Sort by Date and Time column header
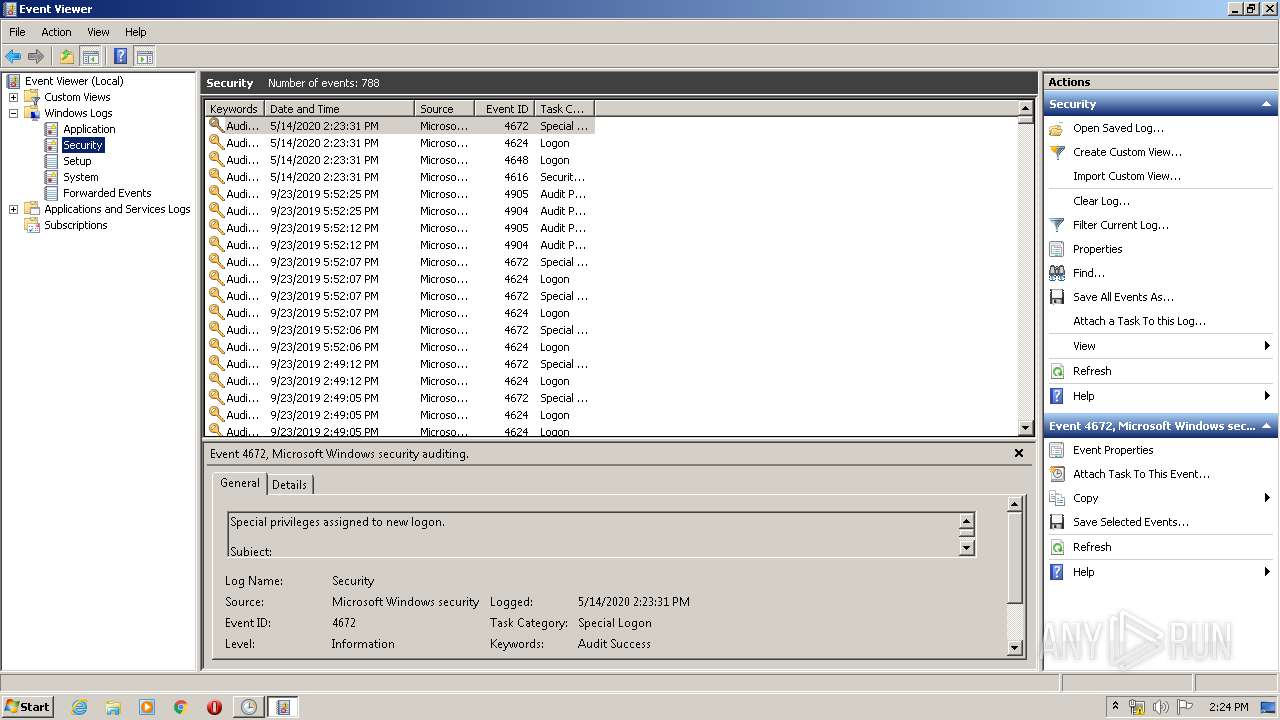Viewport: 1280px width, 720px height. [339, 109]
